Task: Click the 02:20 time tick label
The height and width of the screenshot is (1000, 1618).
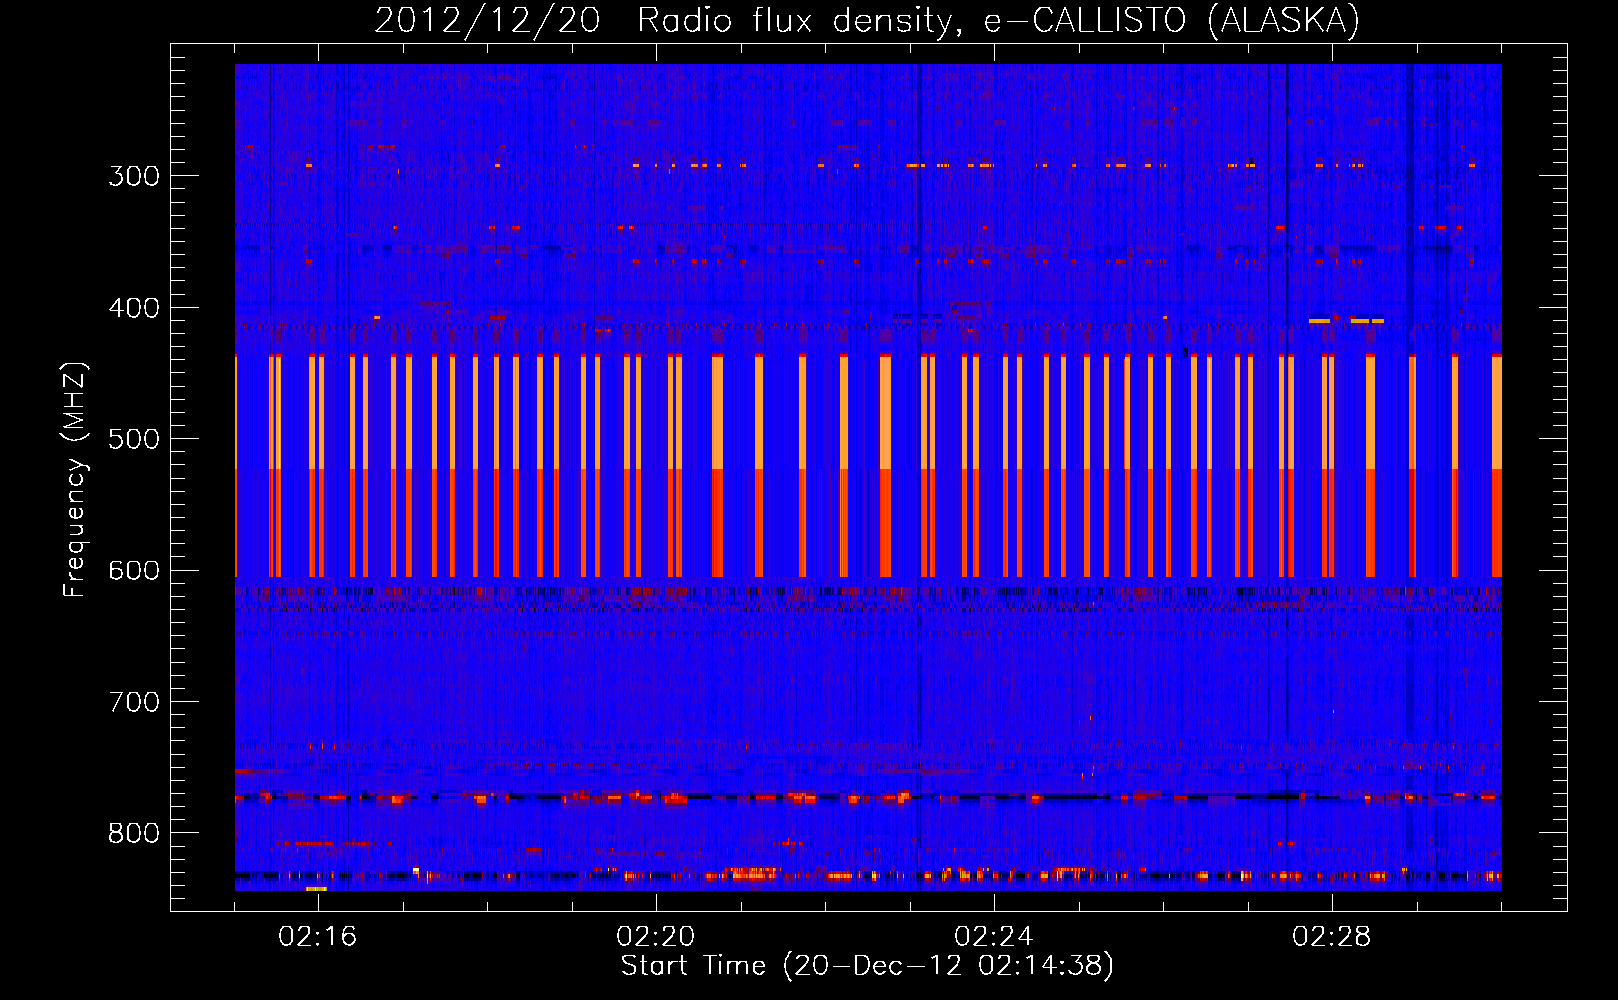Action: pyautogui.click(x=656, y=937)
